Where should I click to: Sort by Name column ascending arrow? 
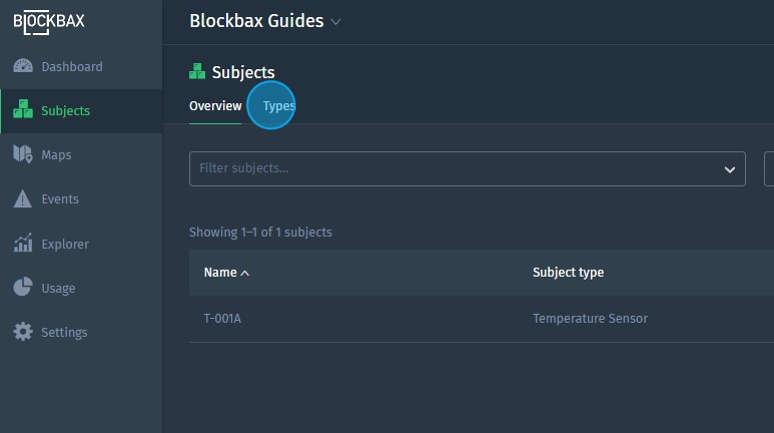245,273
